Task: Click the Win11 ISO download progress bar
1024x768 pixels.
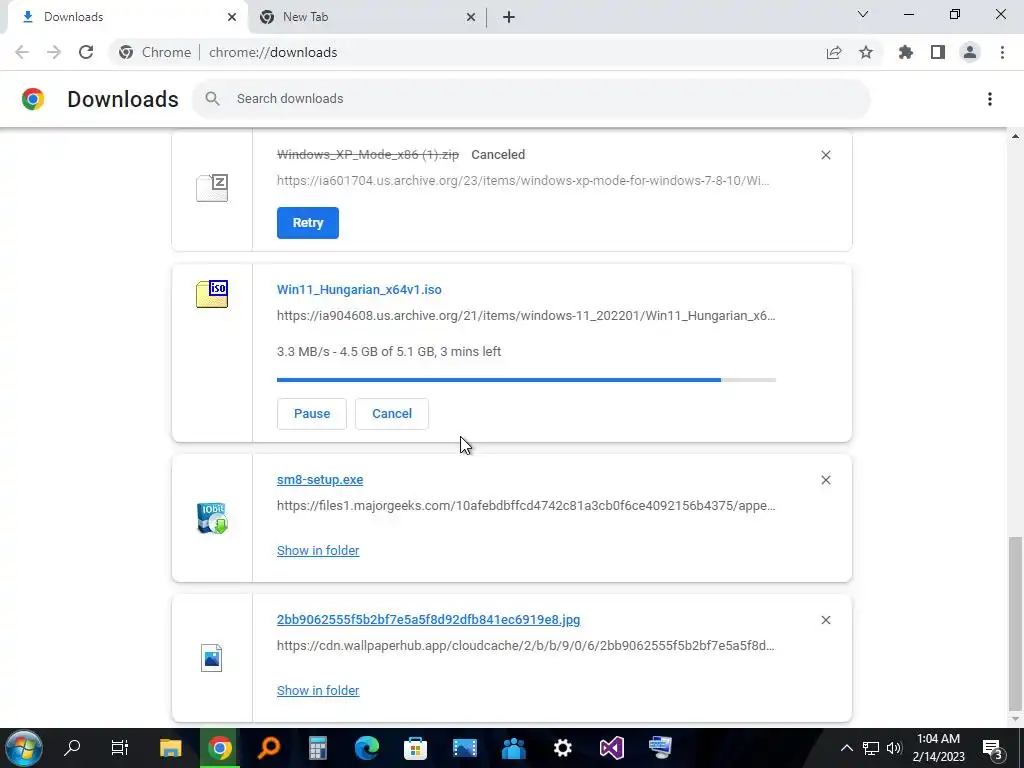Action: (x=526, y=379)
